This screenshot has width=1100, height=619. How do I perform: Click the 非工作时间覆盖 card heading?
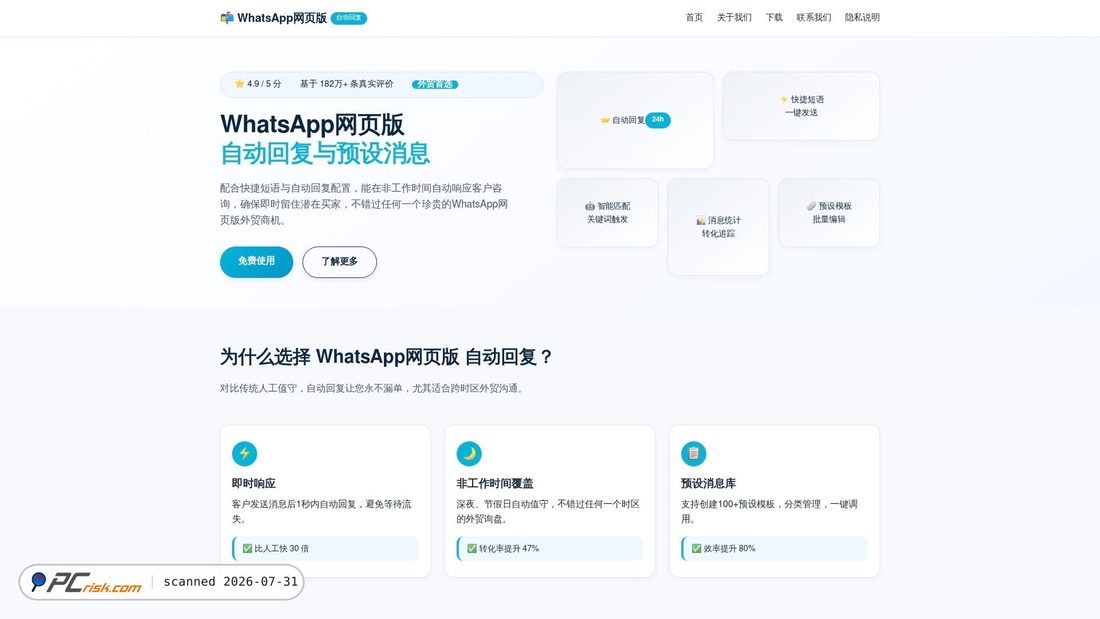point(495,483)
